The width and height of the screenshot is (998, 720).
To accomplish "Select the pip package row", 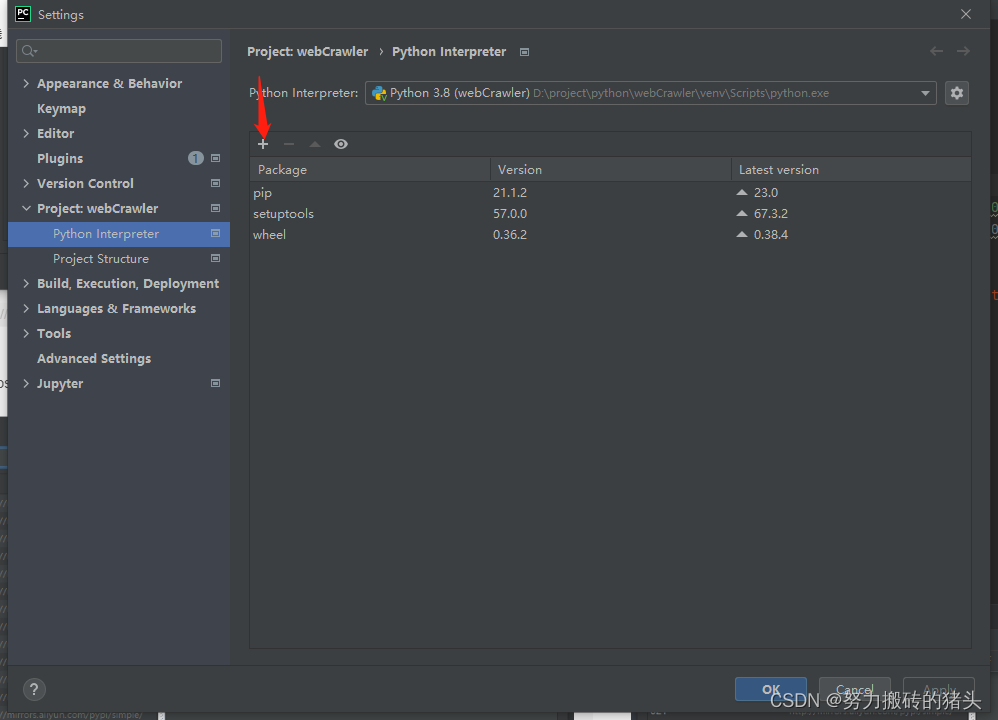I will coord(610,192).
